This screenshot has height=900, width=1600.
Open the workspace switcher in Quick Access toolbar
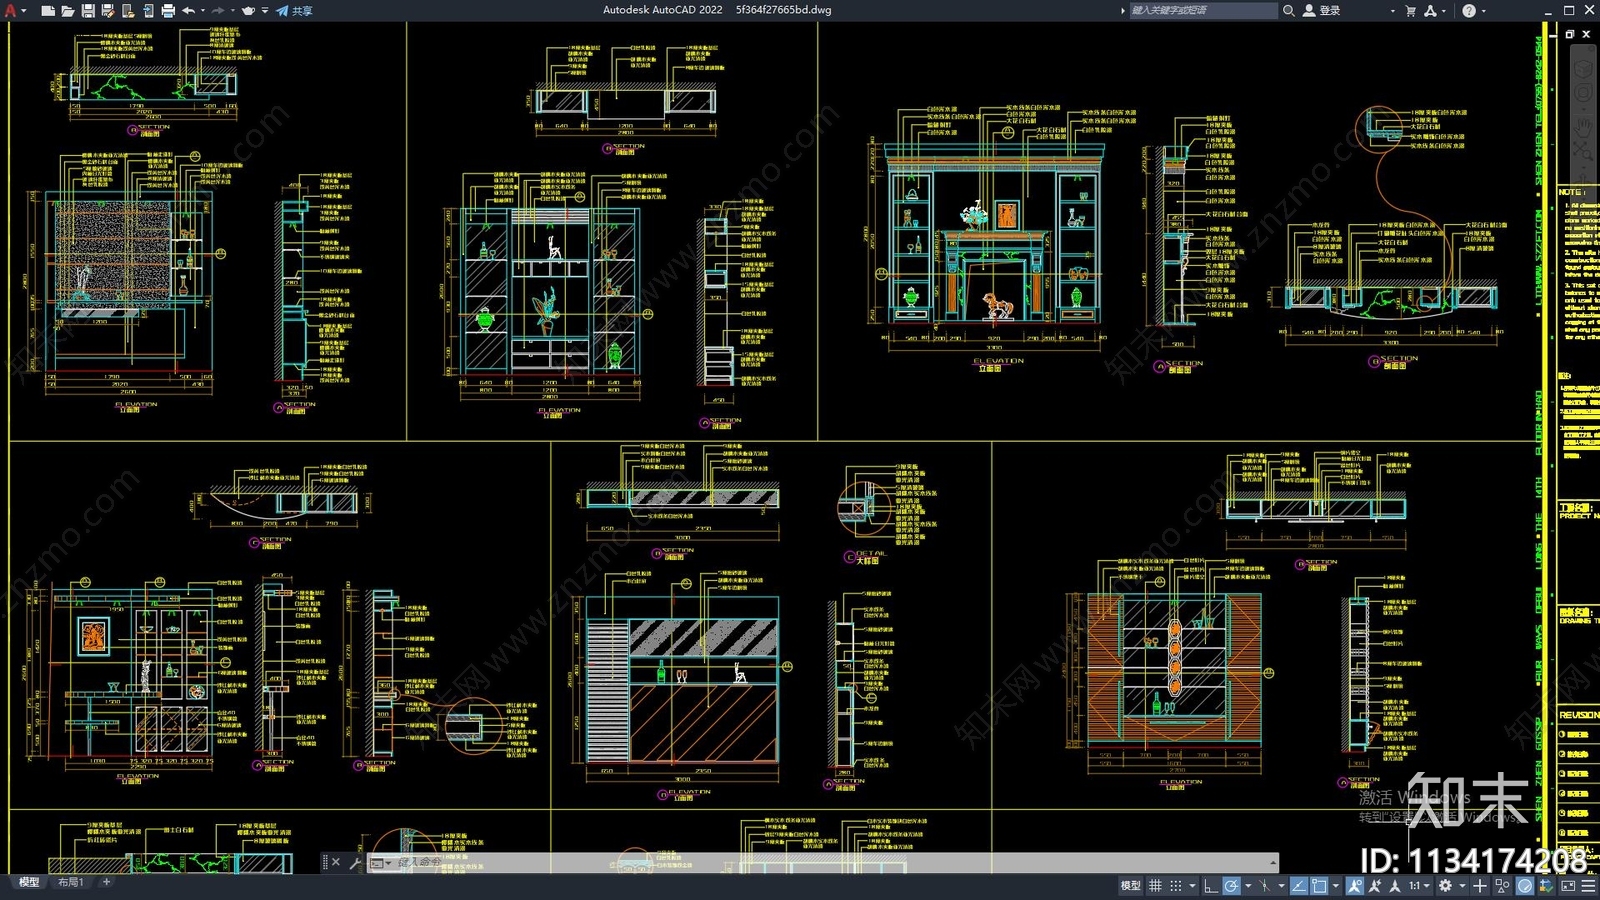pos(248,11)
